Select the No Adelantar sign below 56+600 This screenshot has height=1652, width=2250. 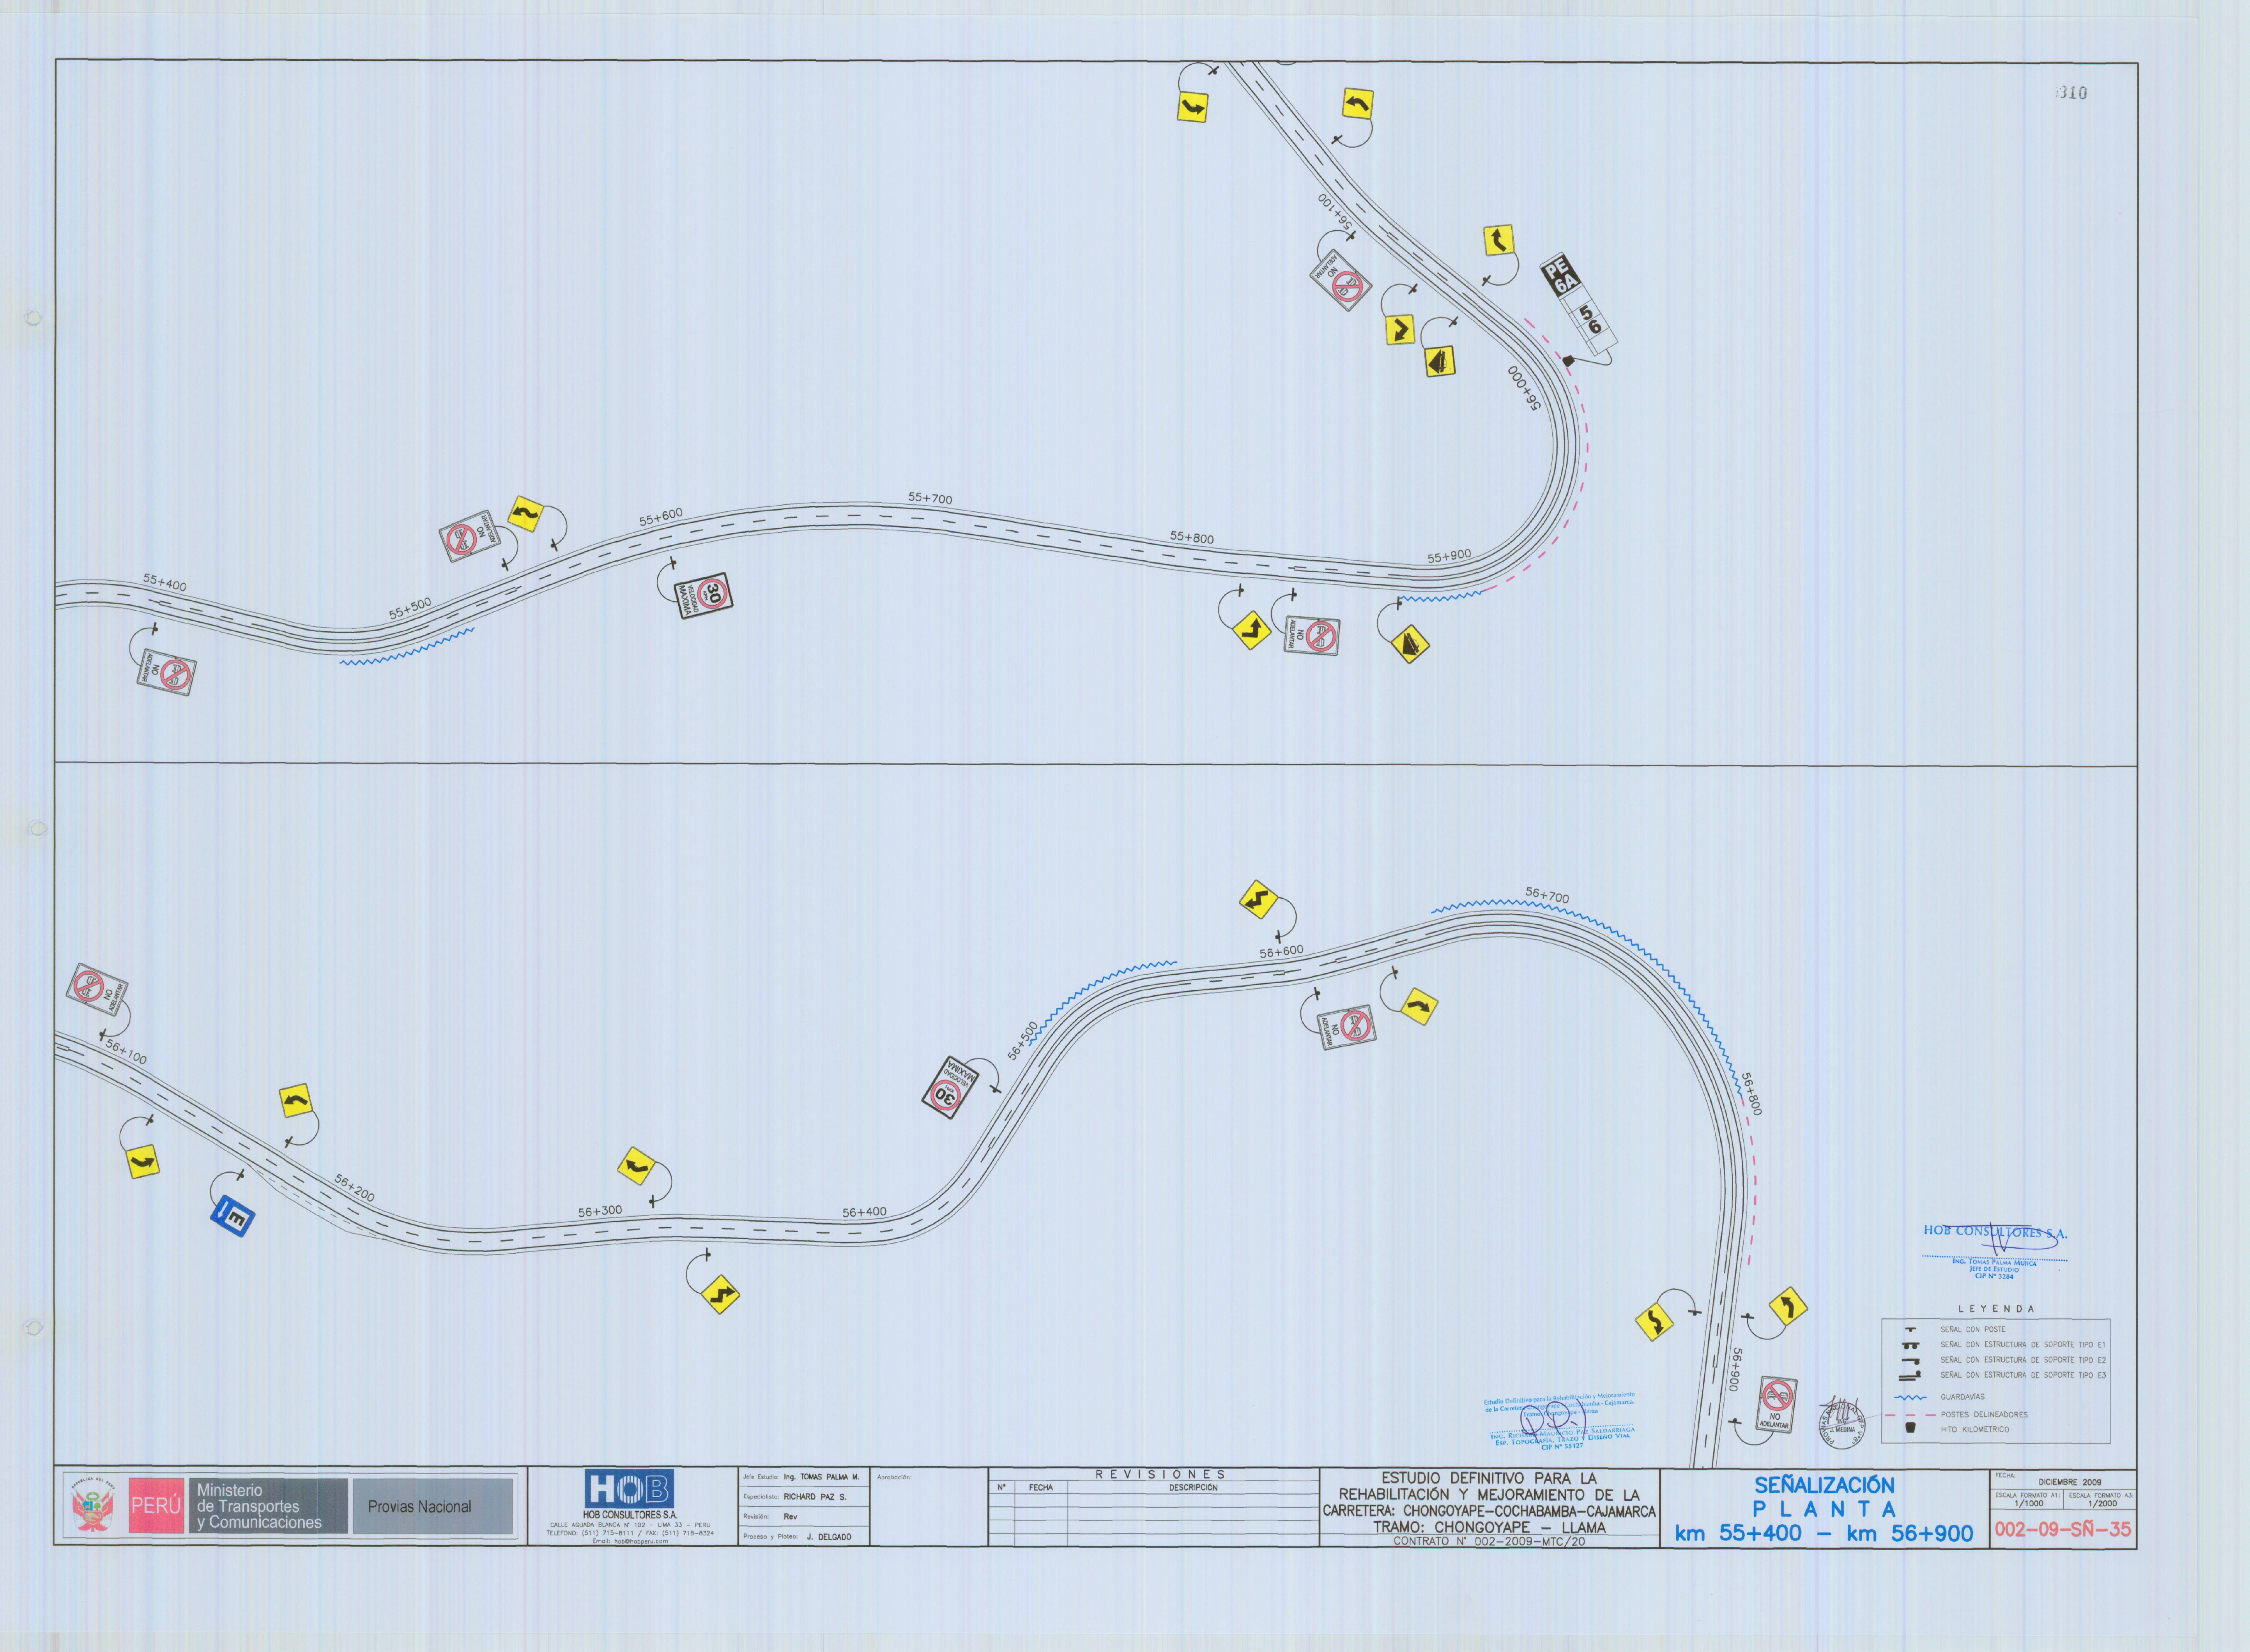coord(1347,1027)
